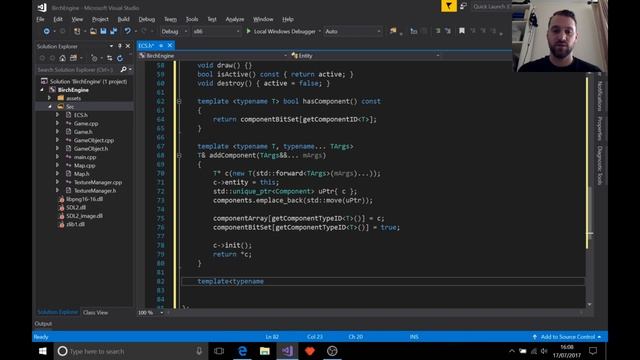The height and width of the screenshot is (360, 640).
Task: Open the Output panel tab
Action: pos(43,324)
